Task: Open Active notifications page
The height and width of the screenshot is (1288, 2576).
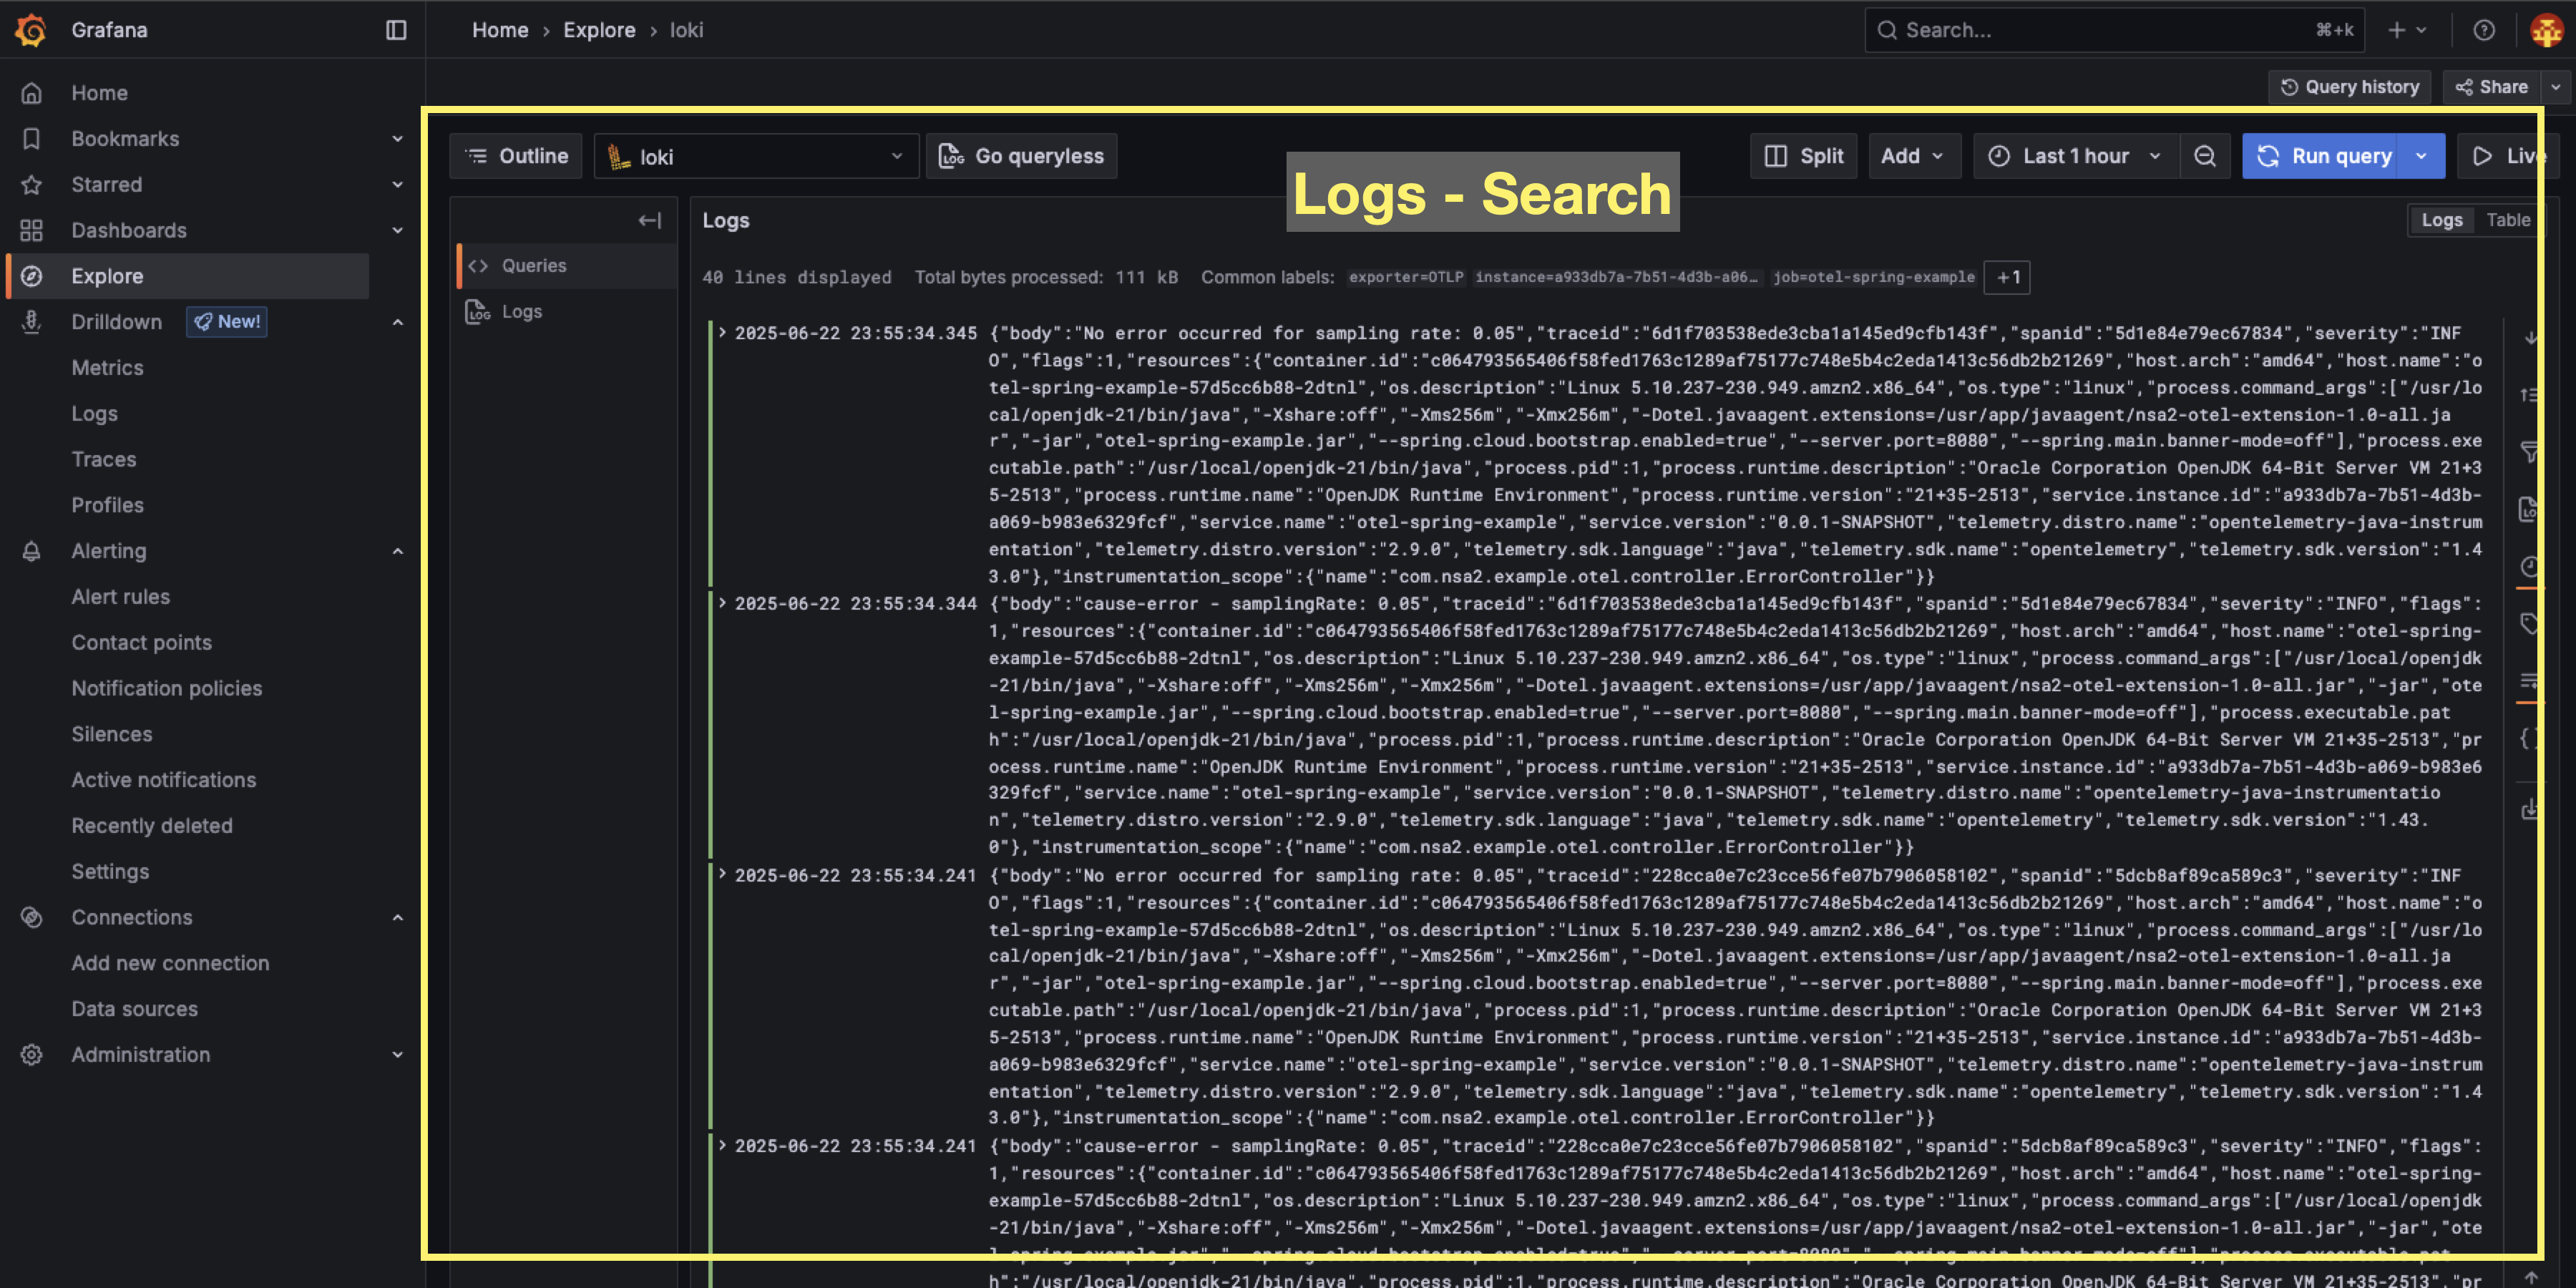Action: click(163, 780)
